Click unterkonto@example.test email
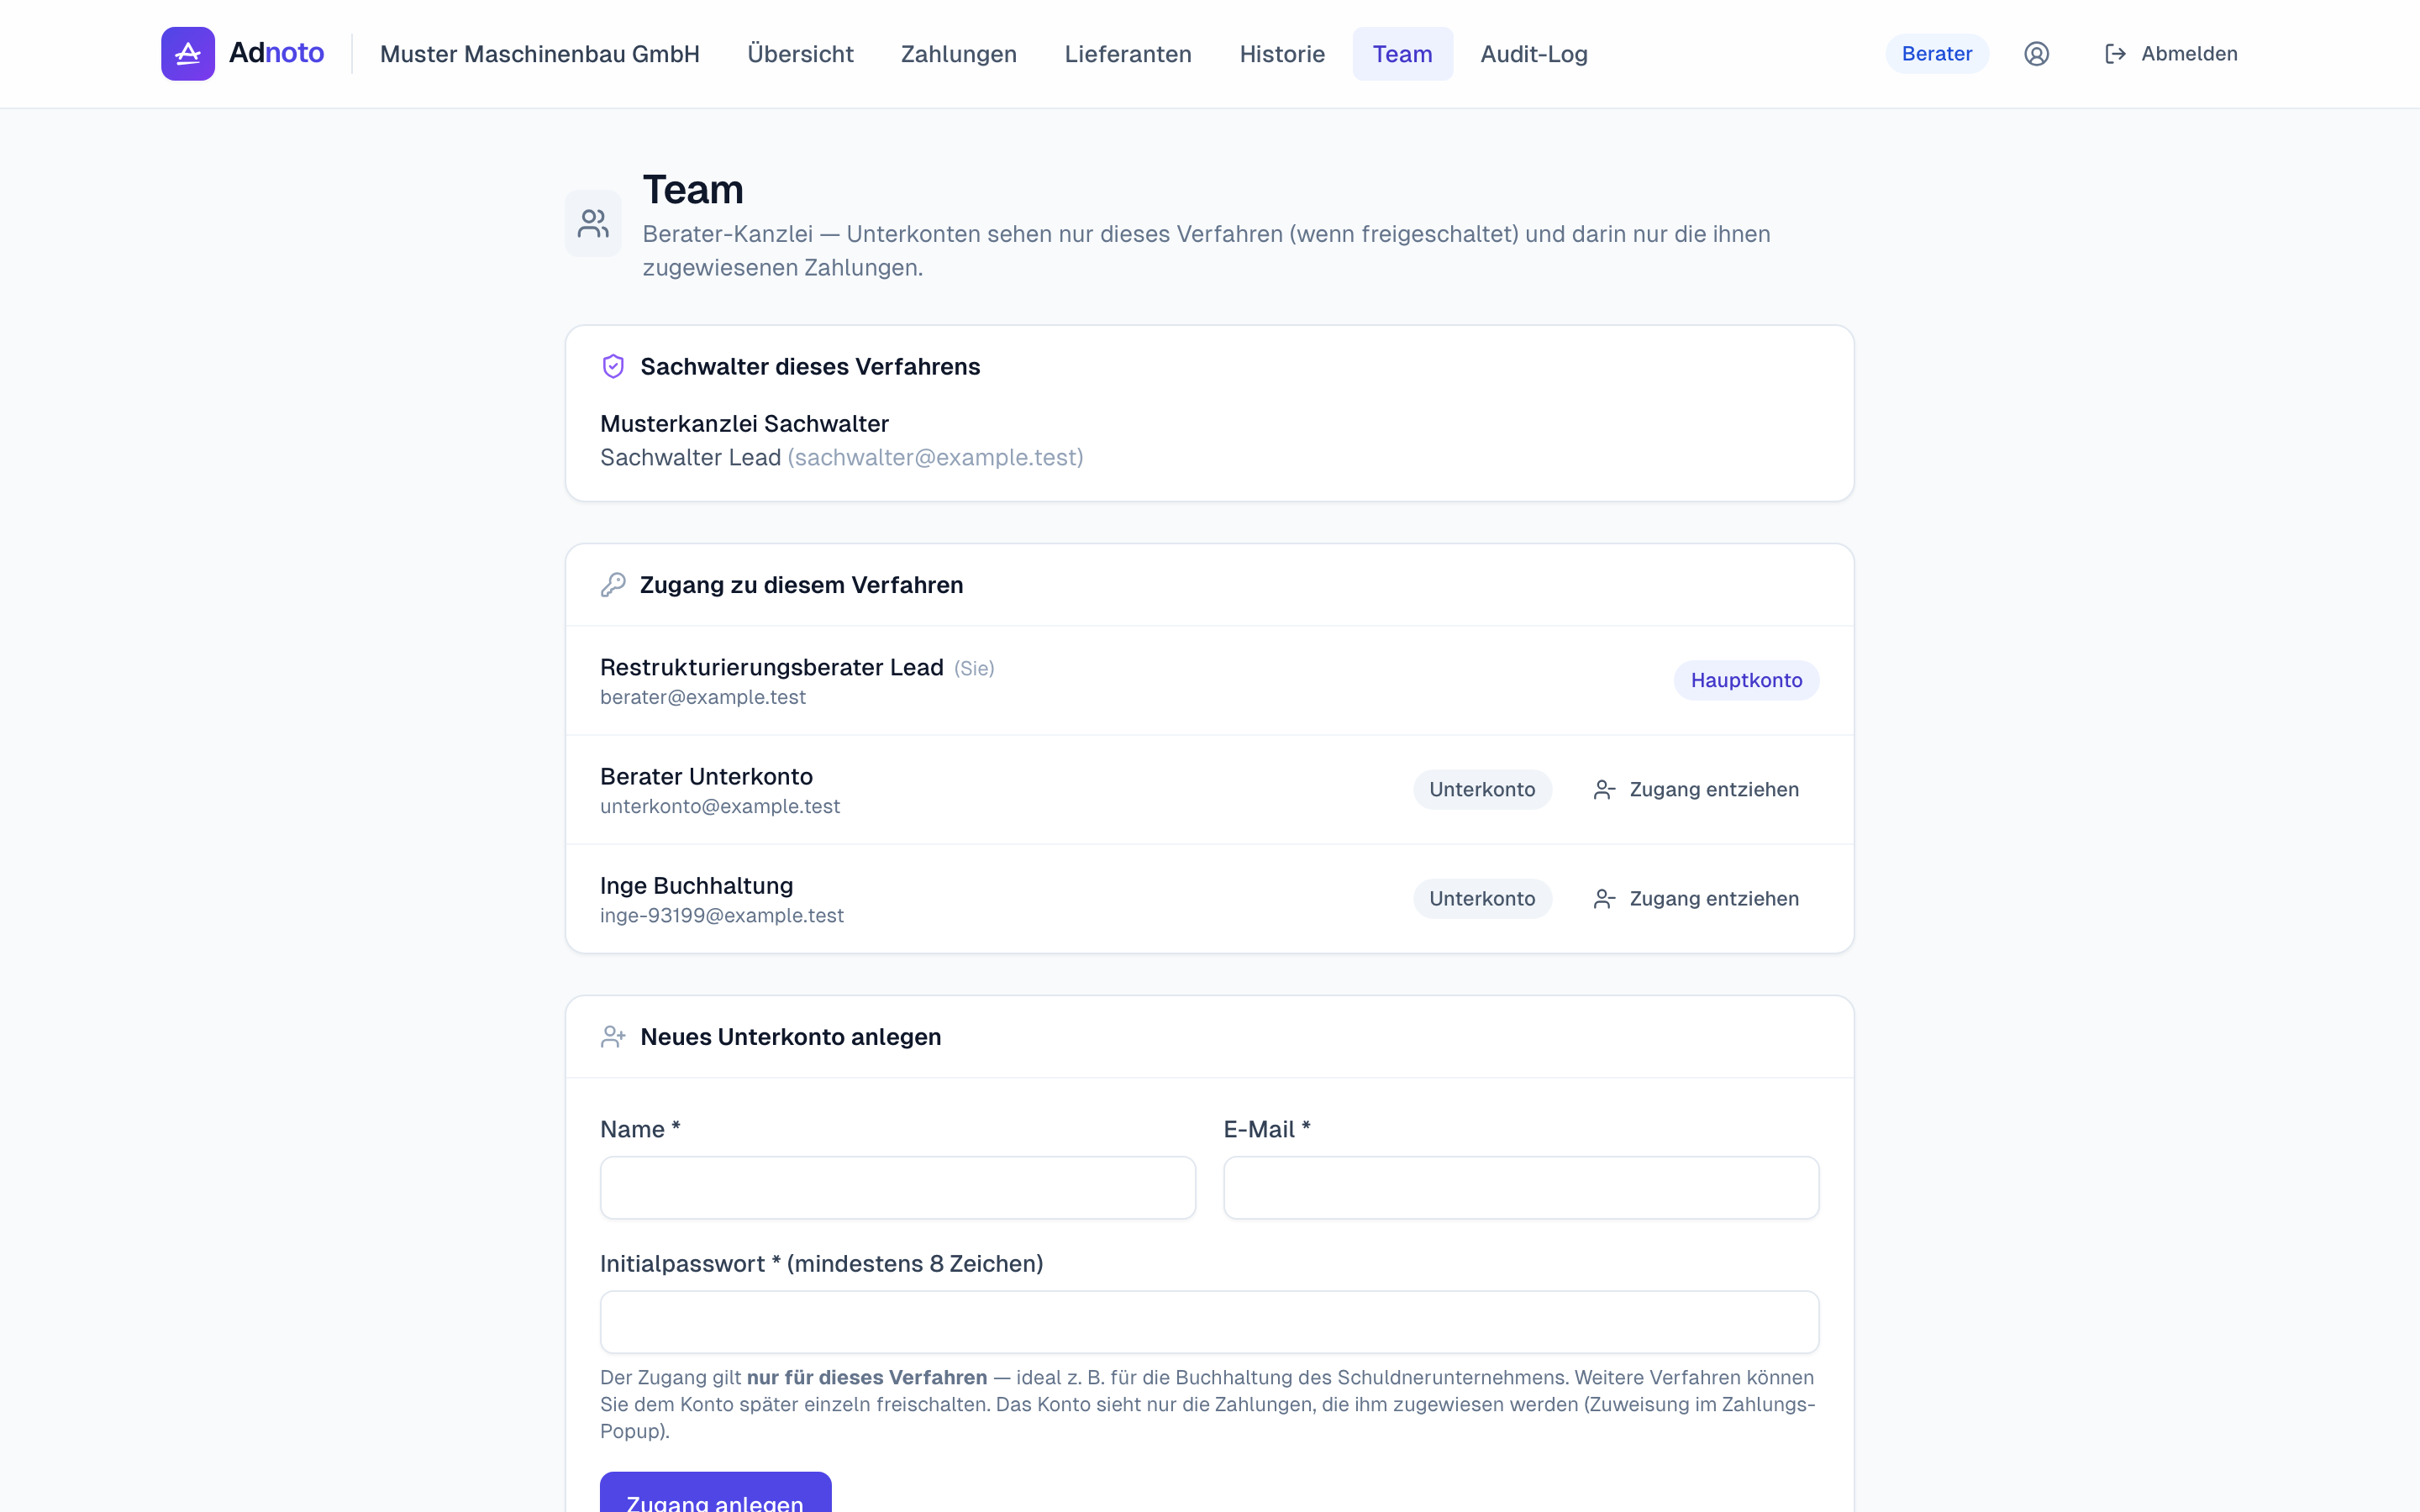Image resolution: width=2420 pixels, height=1512 pixels. pos(720,807)
